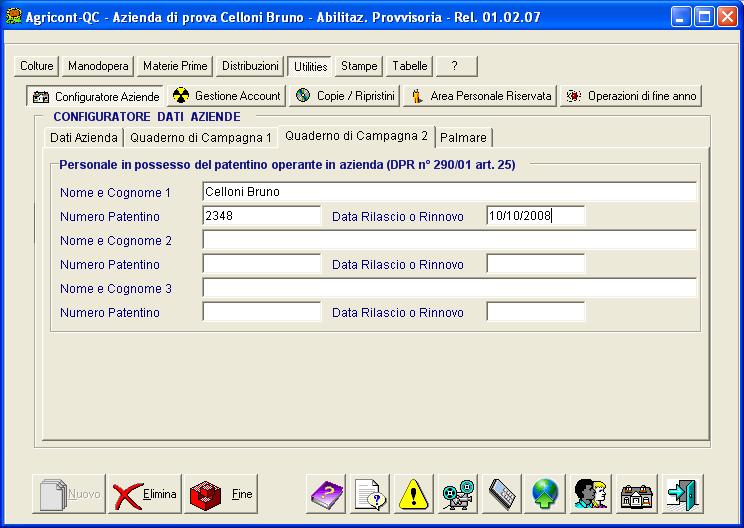Click the purple help book icon
The image size is (744, 528).
coord(326,493)
